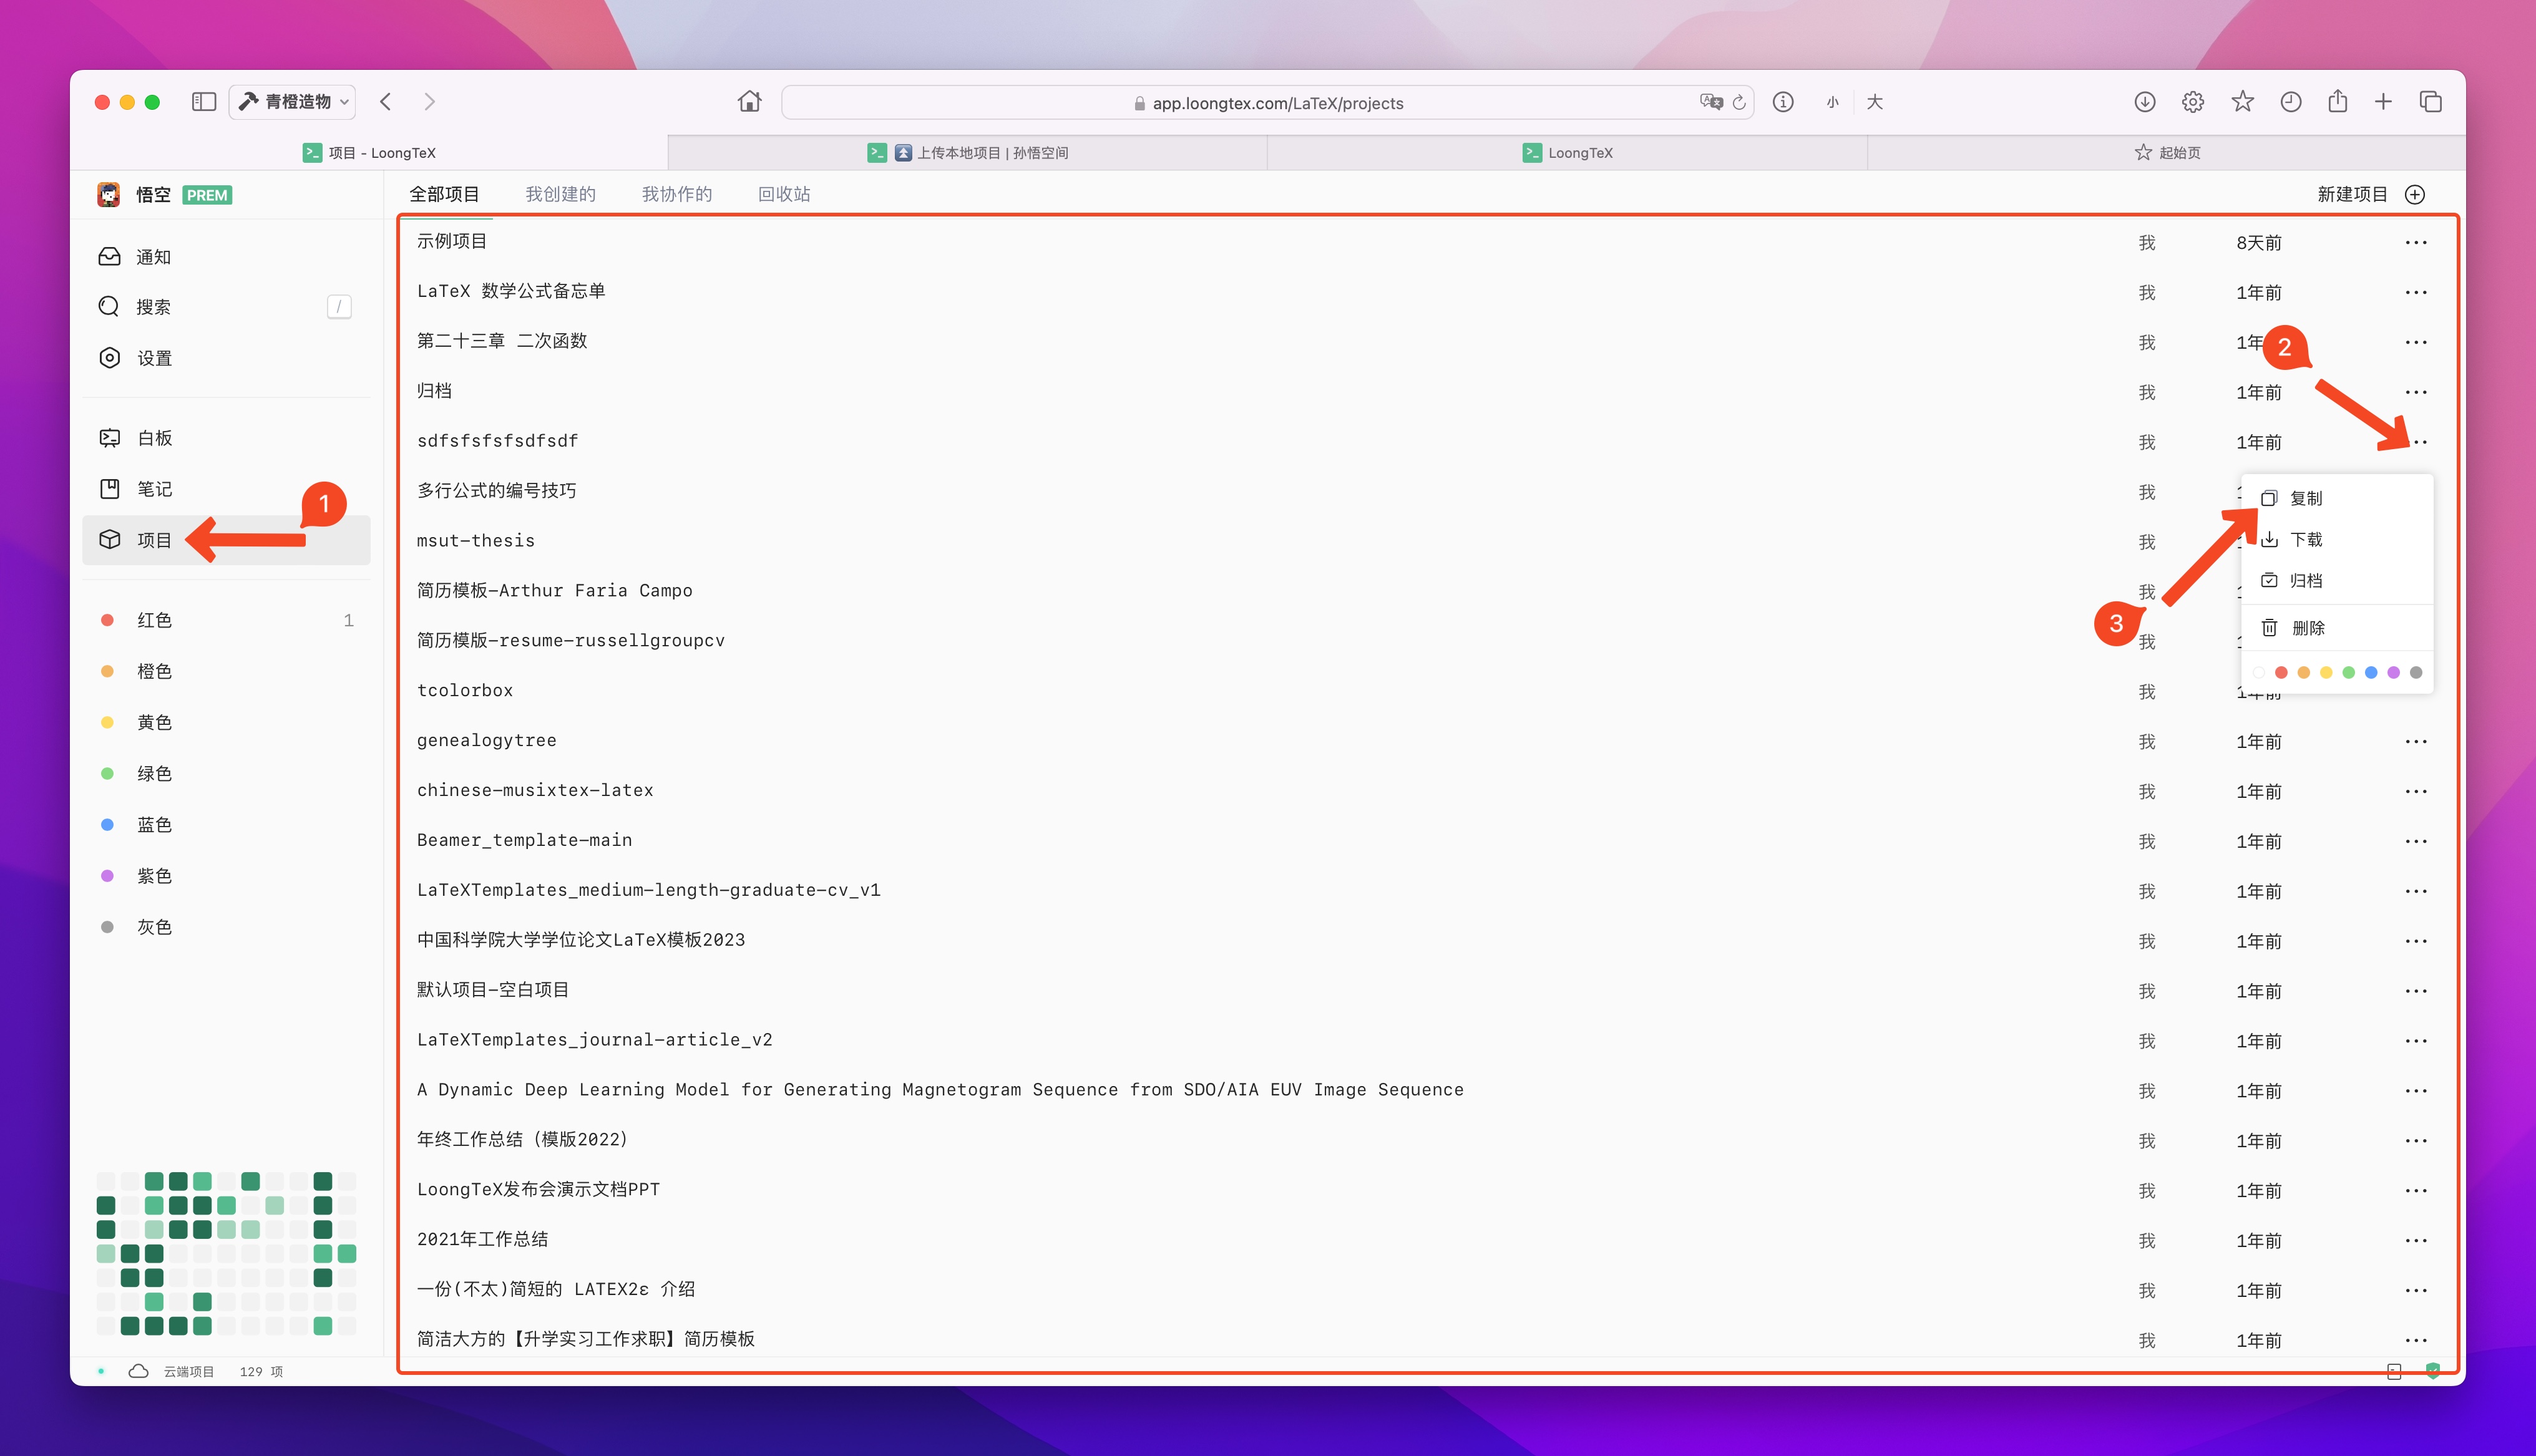Click the browser address bar
Screen dimensions: 2536x1456
1267,103
